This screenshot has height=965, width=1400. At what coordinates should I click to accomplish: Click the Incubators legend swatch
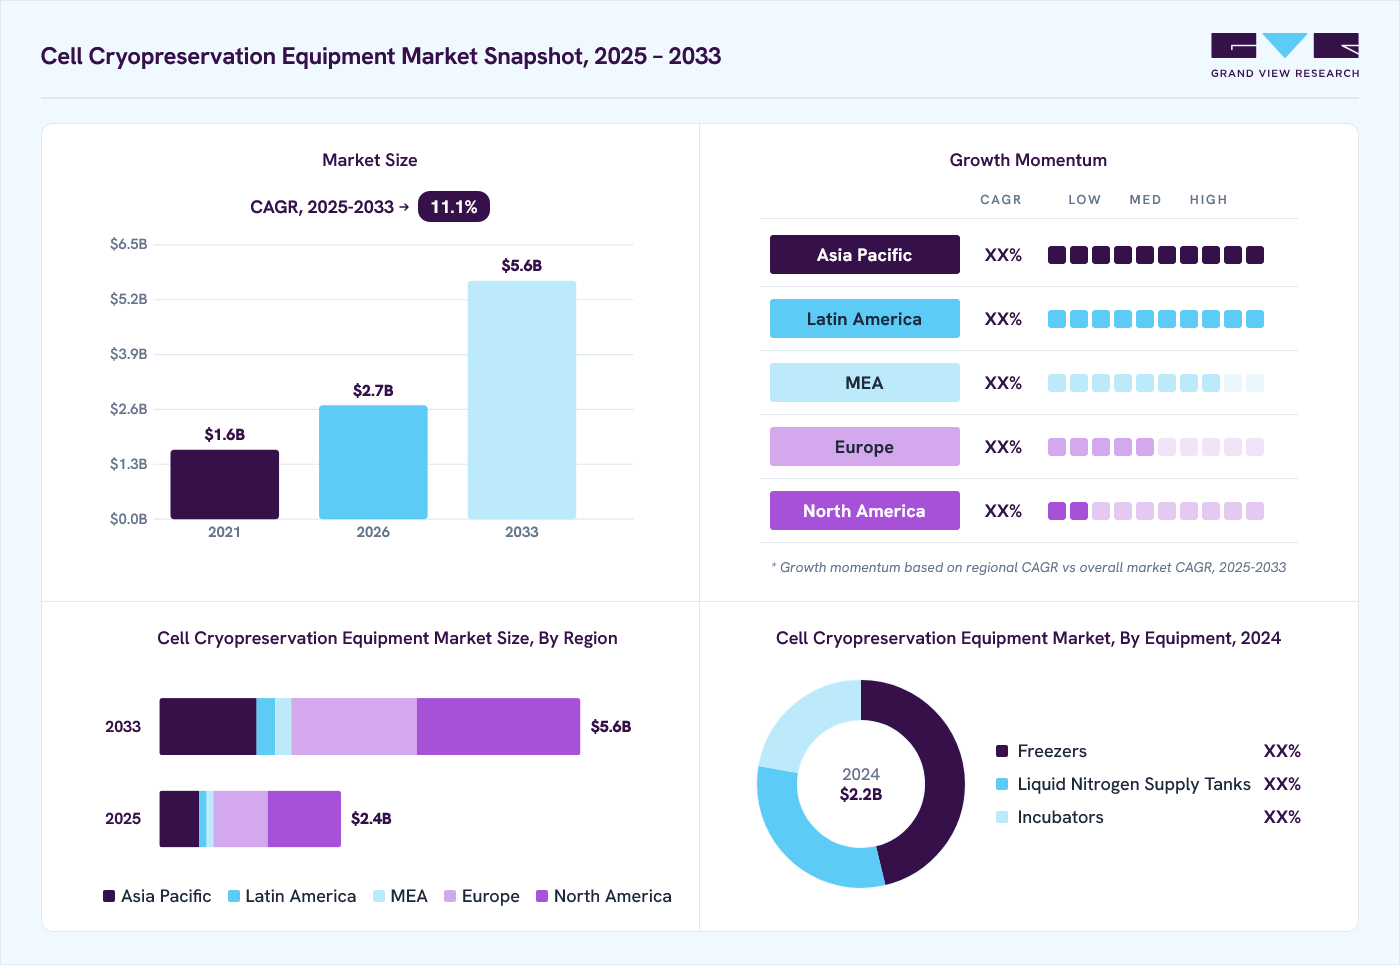click(1002, 817)
